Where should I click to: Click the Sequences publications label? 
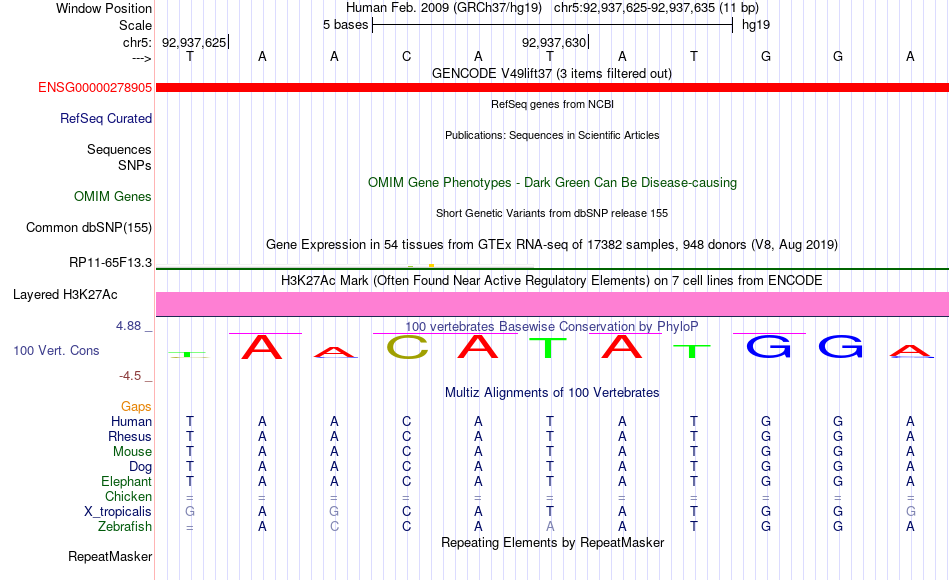pyautogui.click(x=119, y=150)
